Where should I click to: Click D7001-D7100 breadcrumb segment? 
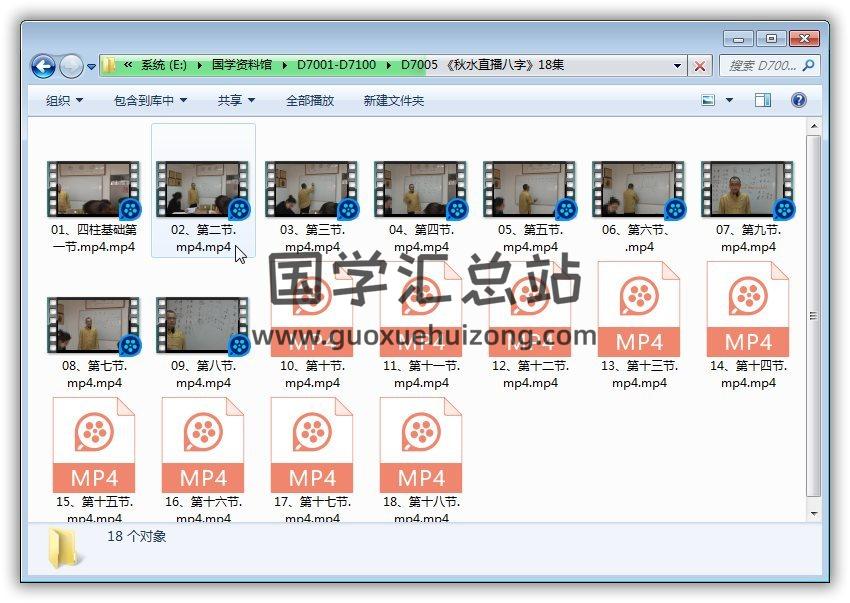336,65
